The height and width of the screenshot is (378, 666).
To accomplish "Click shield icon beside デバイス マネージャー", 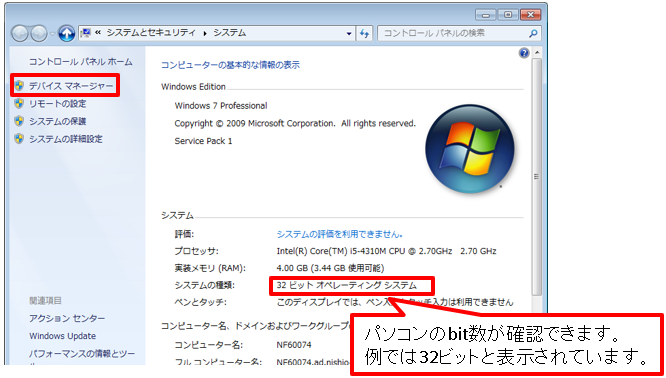I will pyautogui.click(x=19, y=86).
